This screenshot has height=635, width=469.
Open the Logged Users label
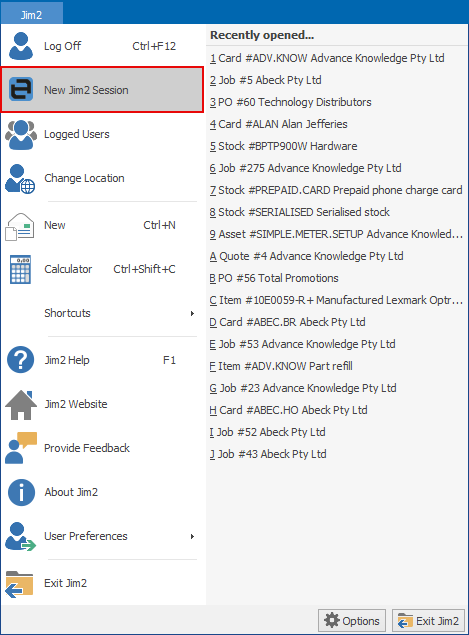(77, 134)
